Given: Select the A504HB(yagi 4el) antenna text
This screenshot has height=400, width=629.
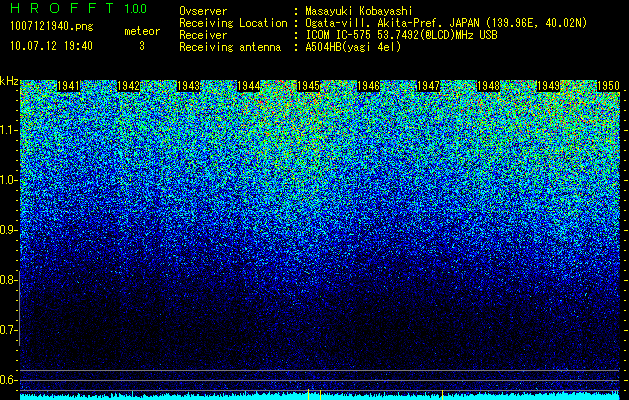Looking at the screenshot, I should [353, 47].
